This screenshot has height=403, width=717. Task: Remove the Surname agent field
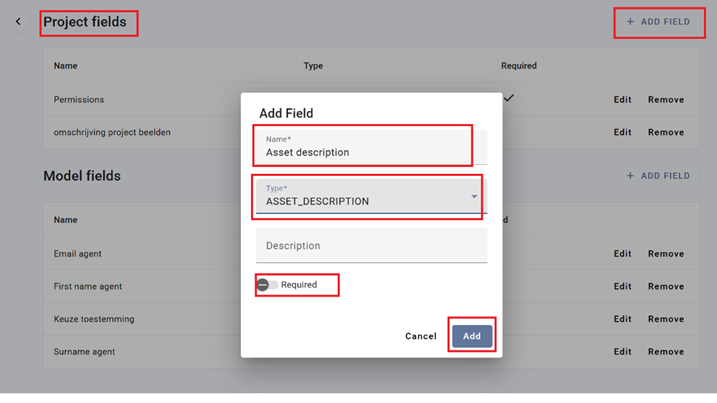pyautogui.click(x=666, y=352)
